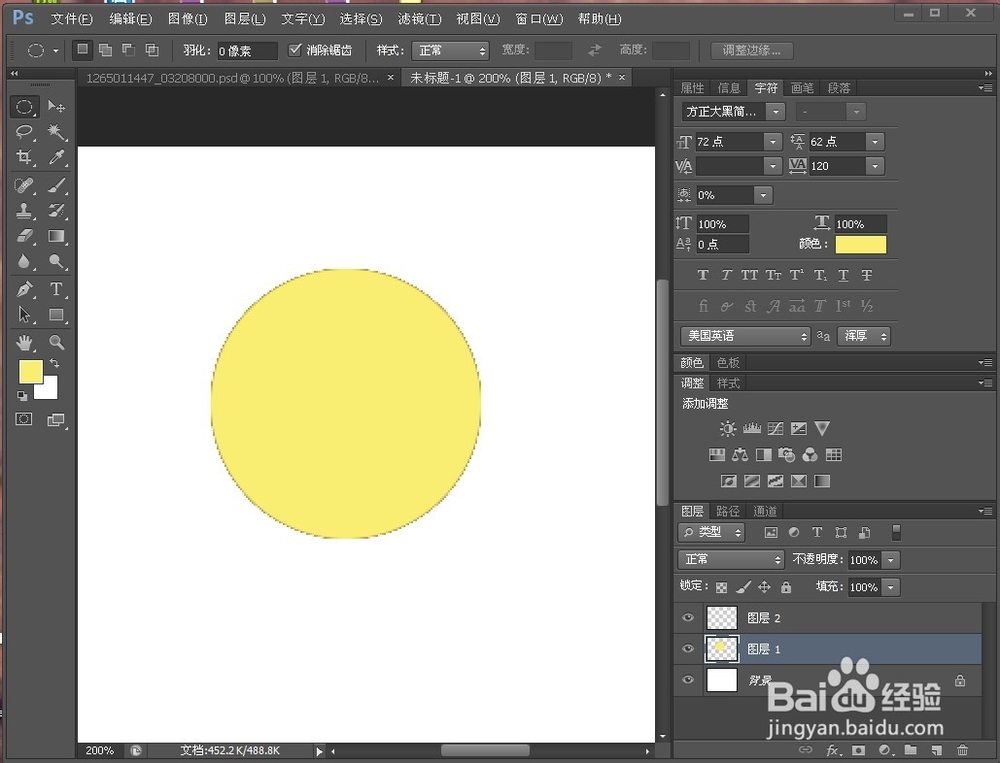Viewport: 1000px width, 763px height.
Task: Open the tracking 120 dropdown
Action: 875,166
